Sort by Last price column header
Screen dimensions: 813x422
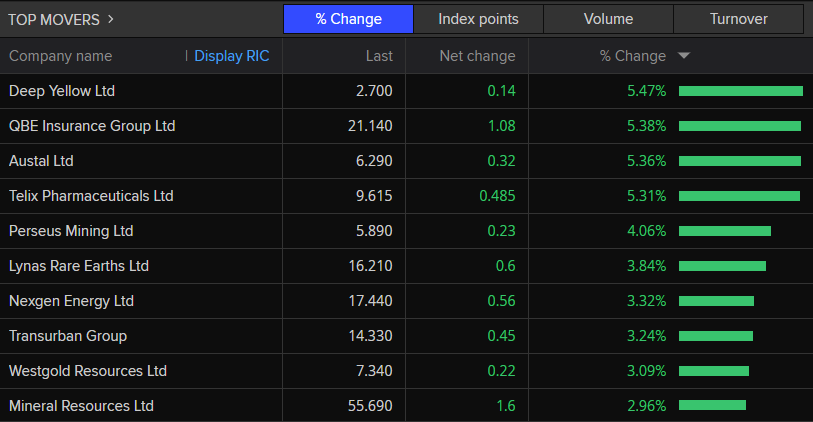click(379, 56)
